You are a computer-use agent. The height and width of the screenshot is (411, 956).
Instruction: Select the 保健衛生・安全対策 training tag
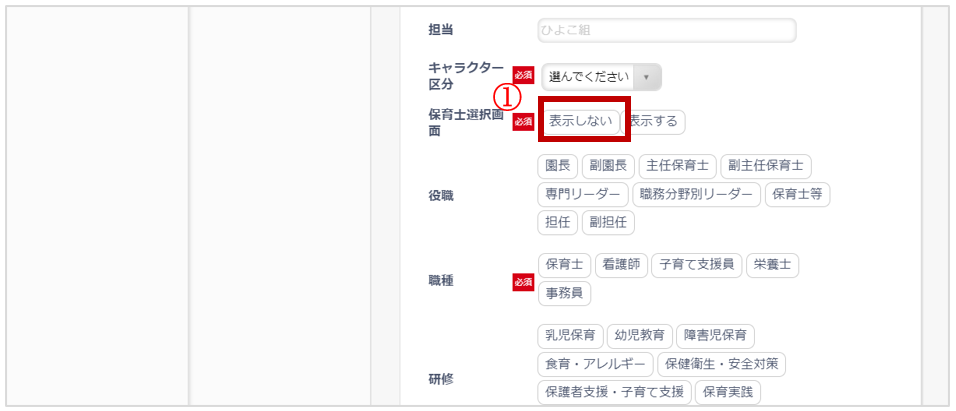721,365
